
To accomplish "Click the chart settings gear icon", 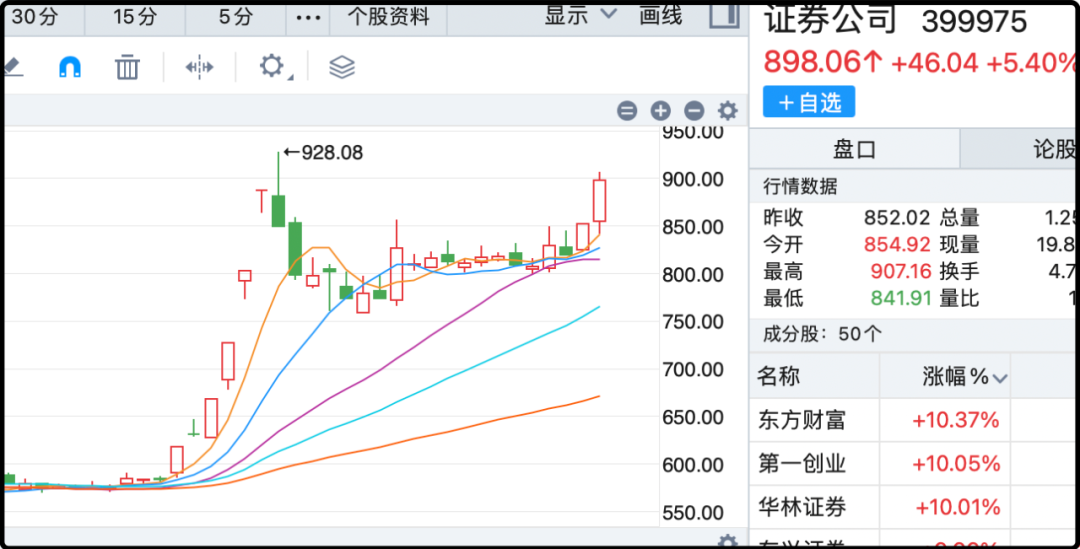I will [728, 111].
